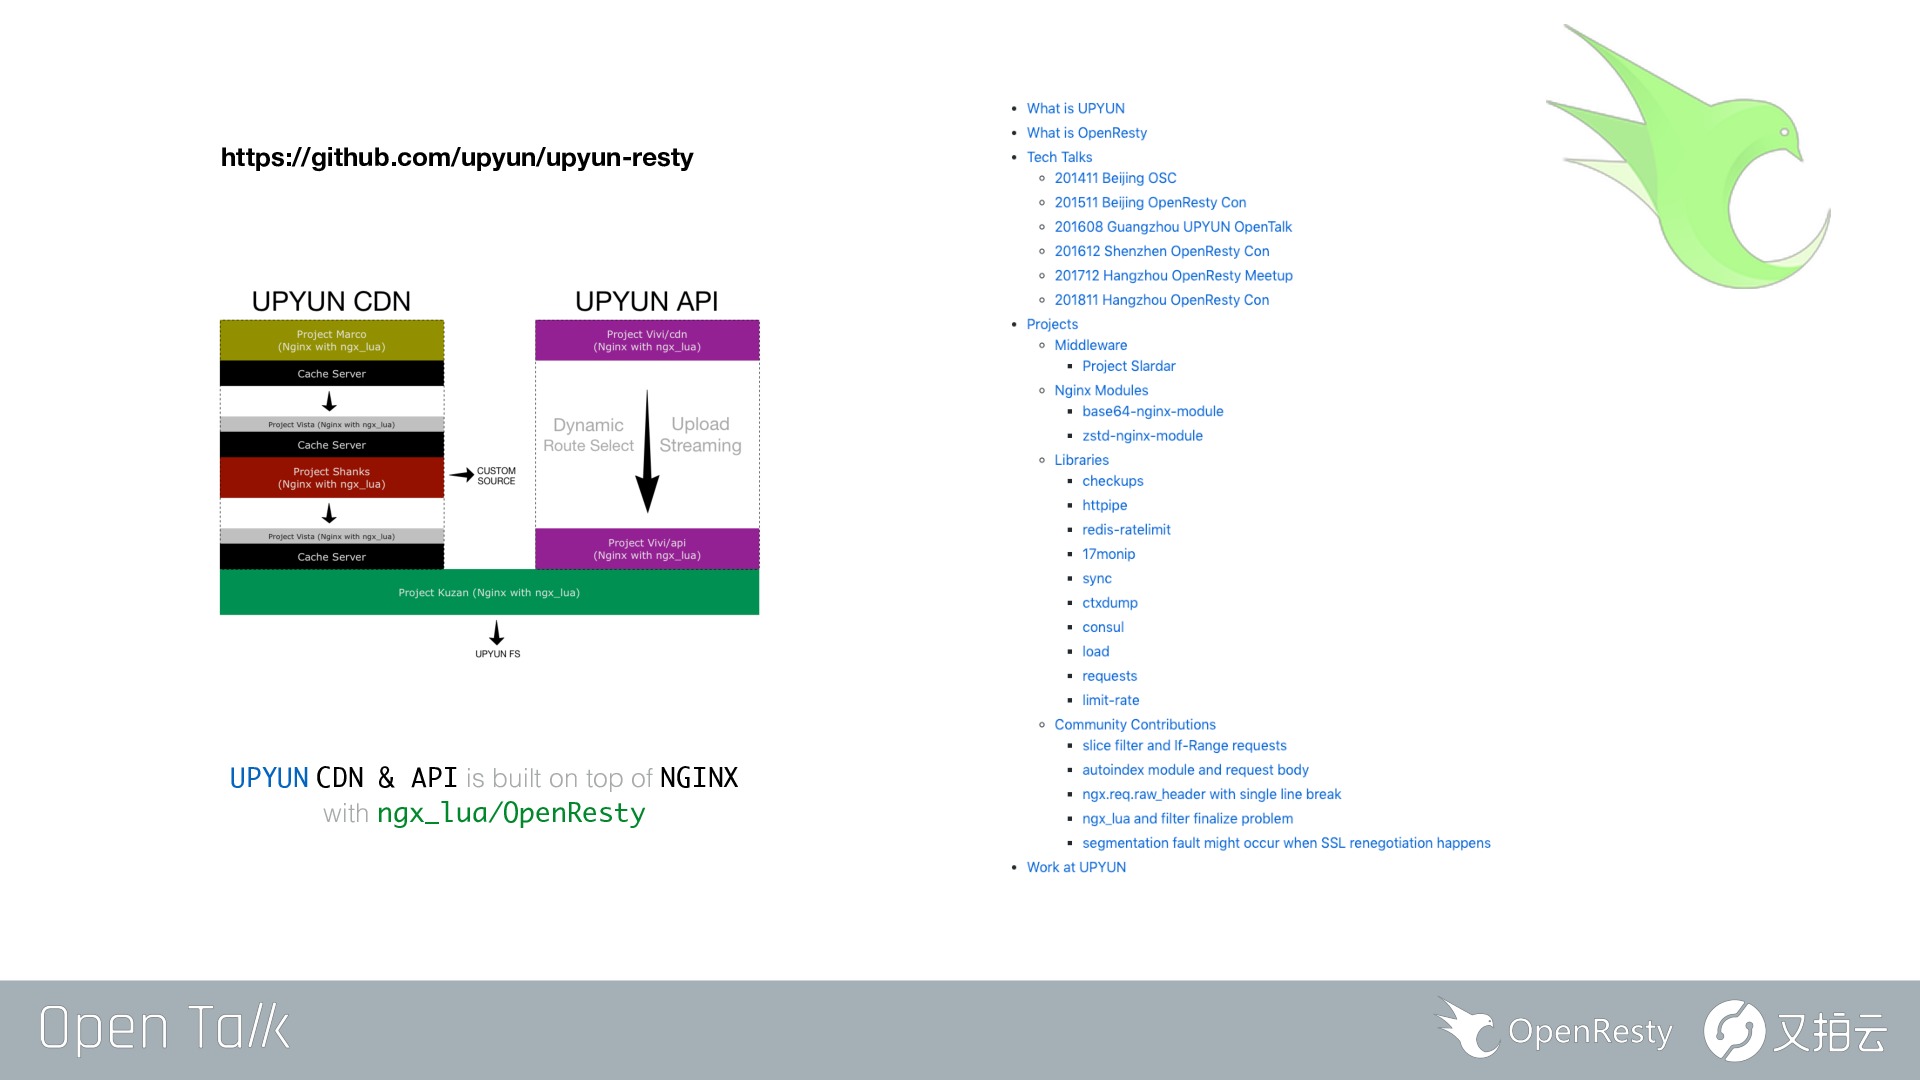Toggle the Community Contributions section
Image resolution: width=1920 pixels, height=1080 pixels.
click(x=1134, y=724)
